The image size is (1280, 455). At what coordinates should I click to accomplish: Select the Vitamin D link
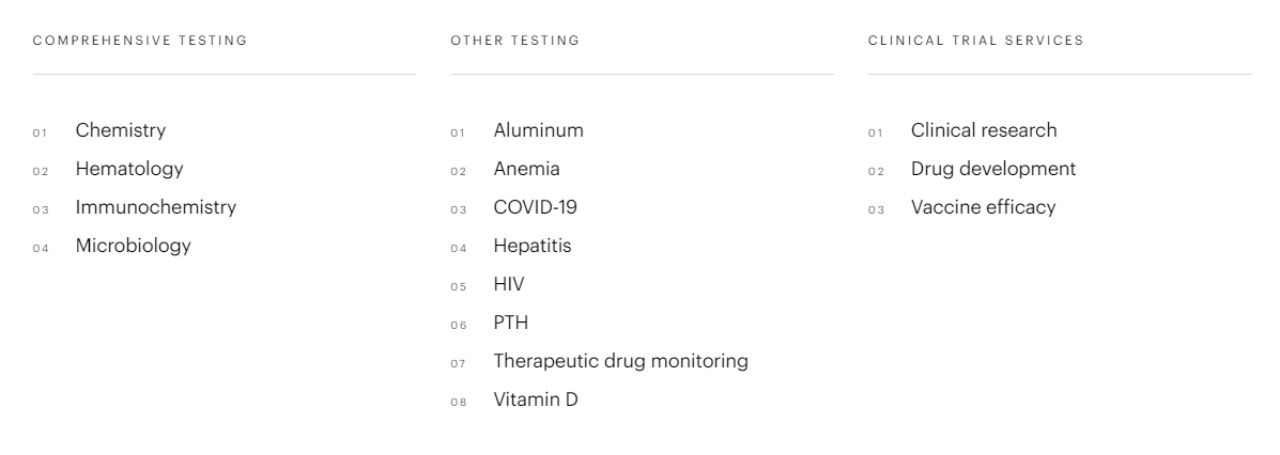[x=535, y=400]
